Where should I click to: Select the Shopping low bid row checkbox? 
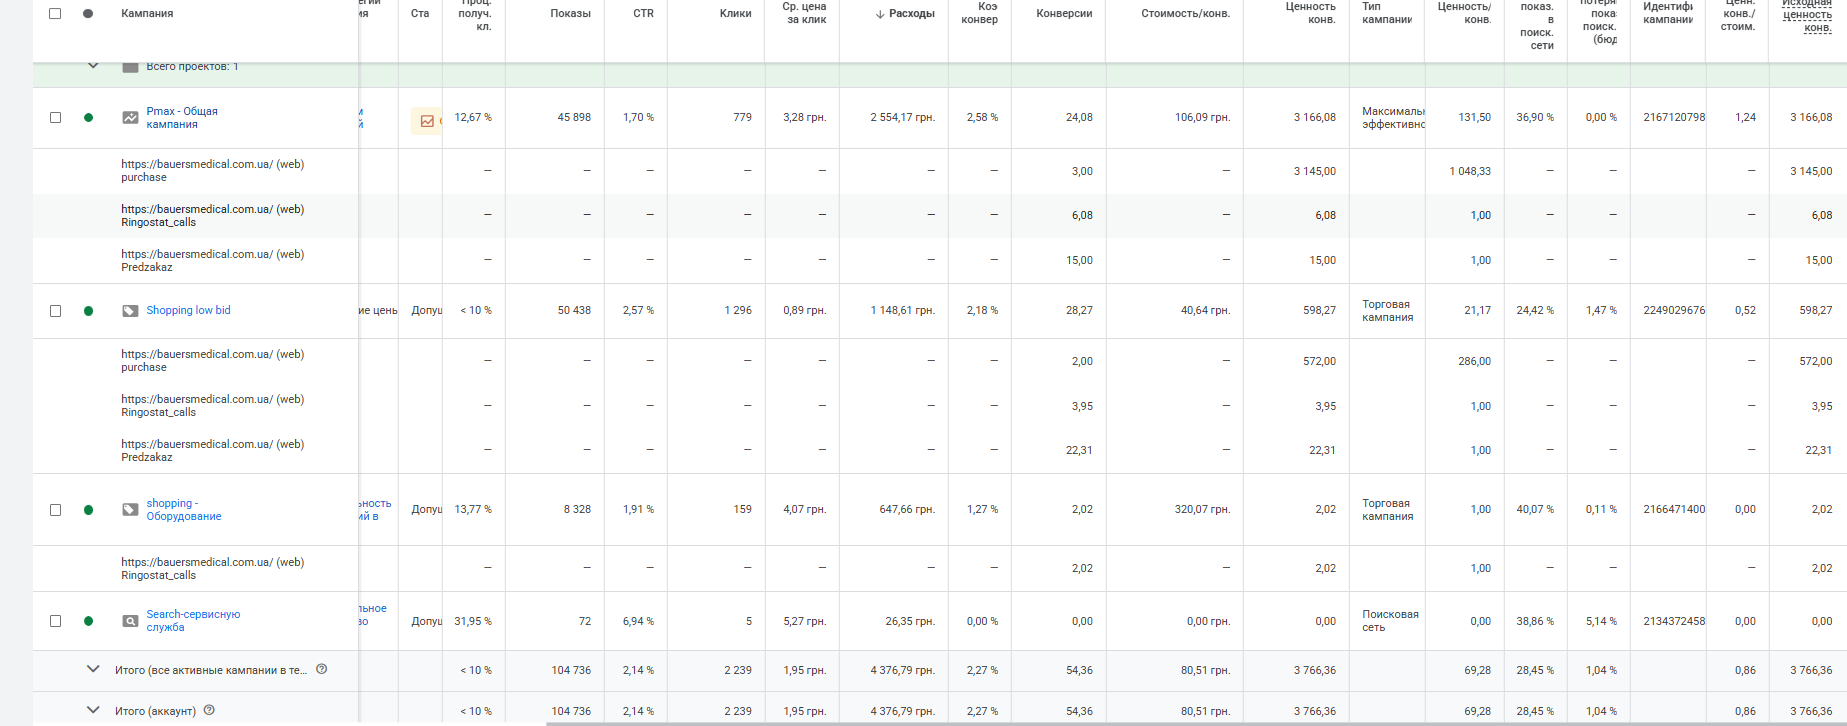(x=55, y=311)
